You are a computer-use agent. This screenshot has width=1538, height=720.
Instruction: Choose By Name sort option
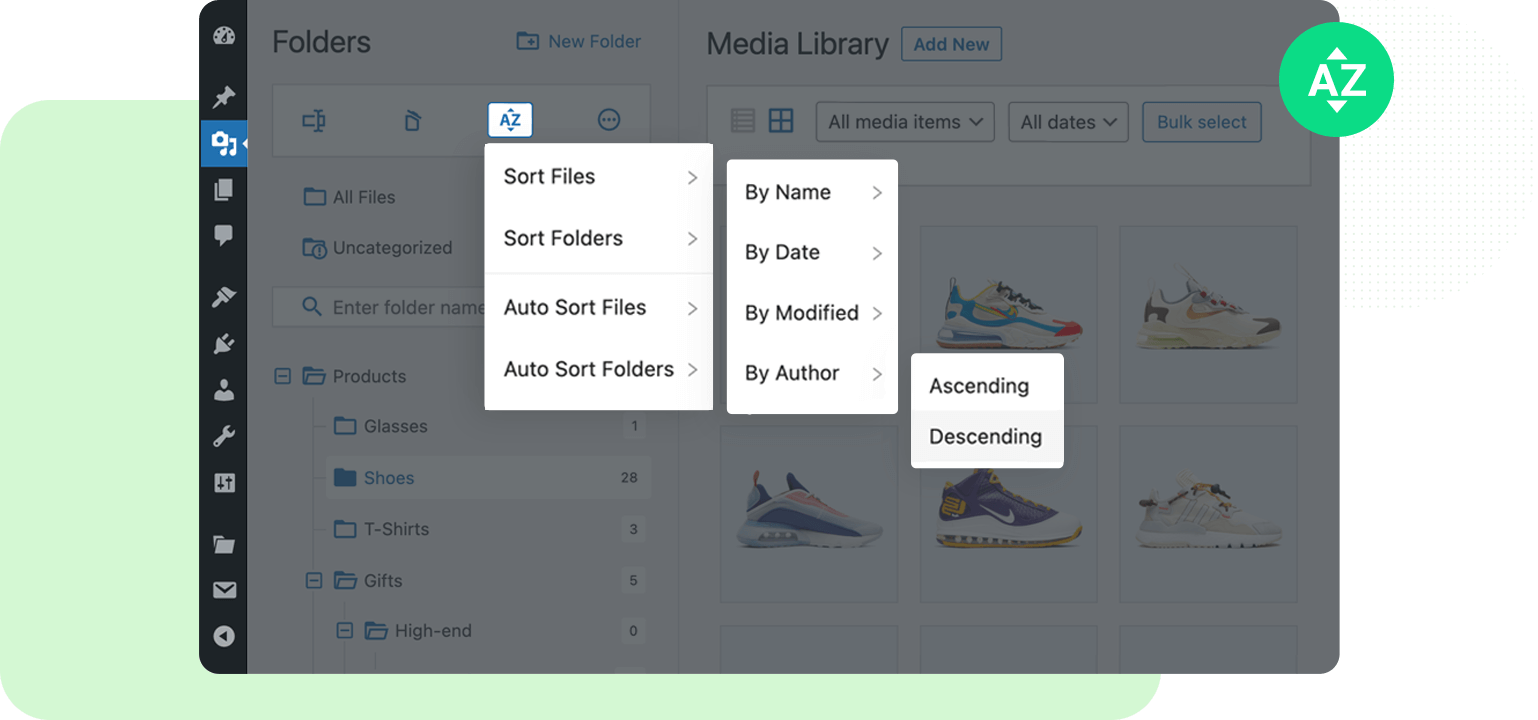pyautogui.click(x=812, y=193)
